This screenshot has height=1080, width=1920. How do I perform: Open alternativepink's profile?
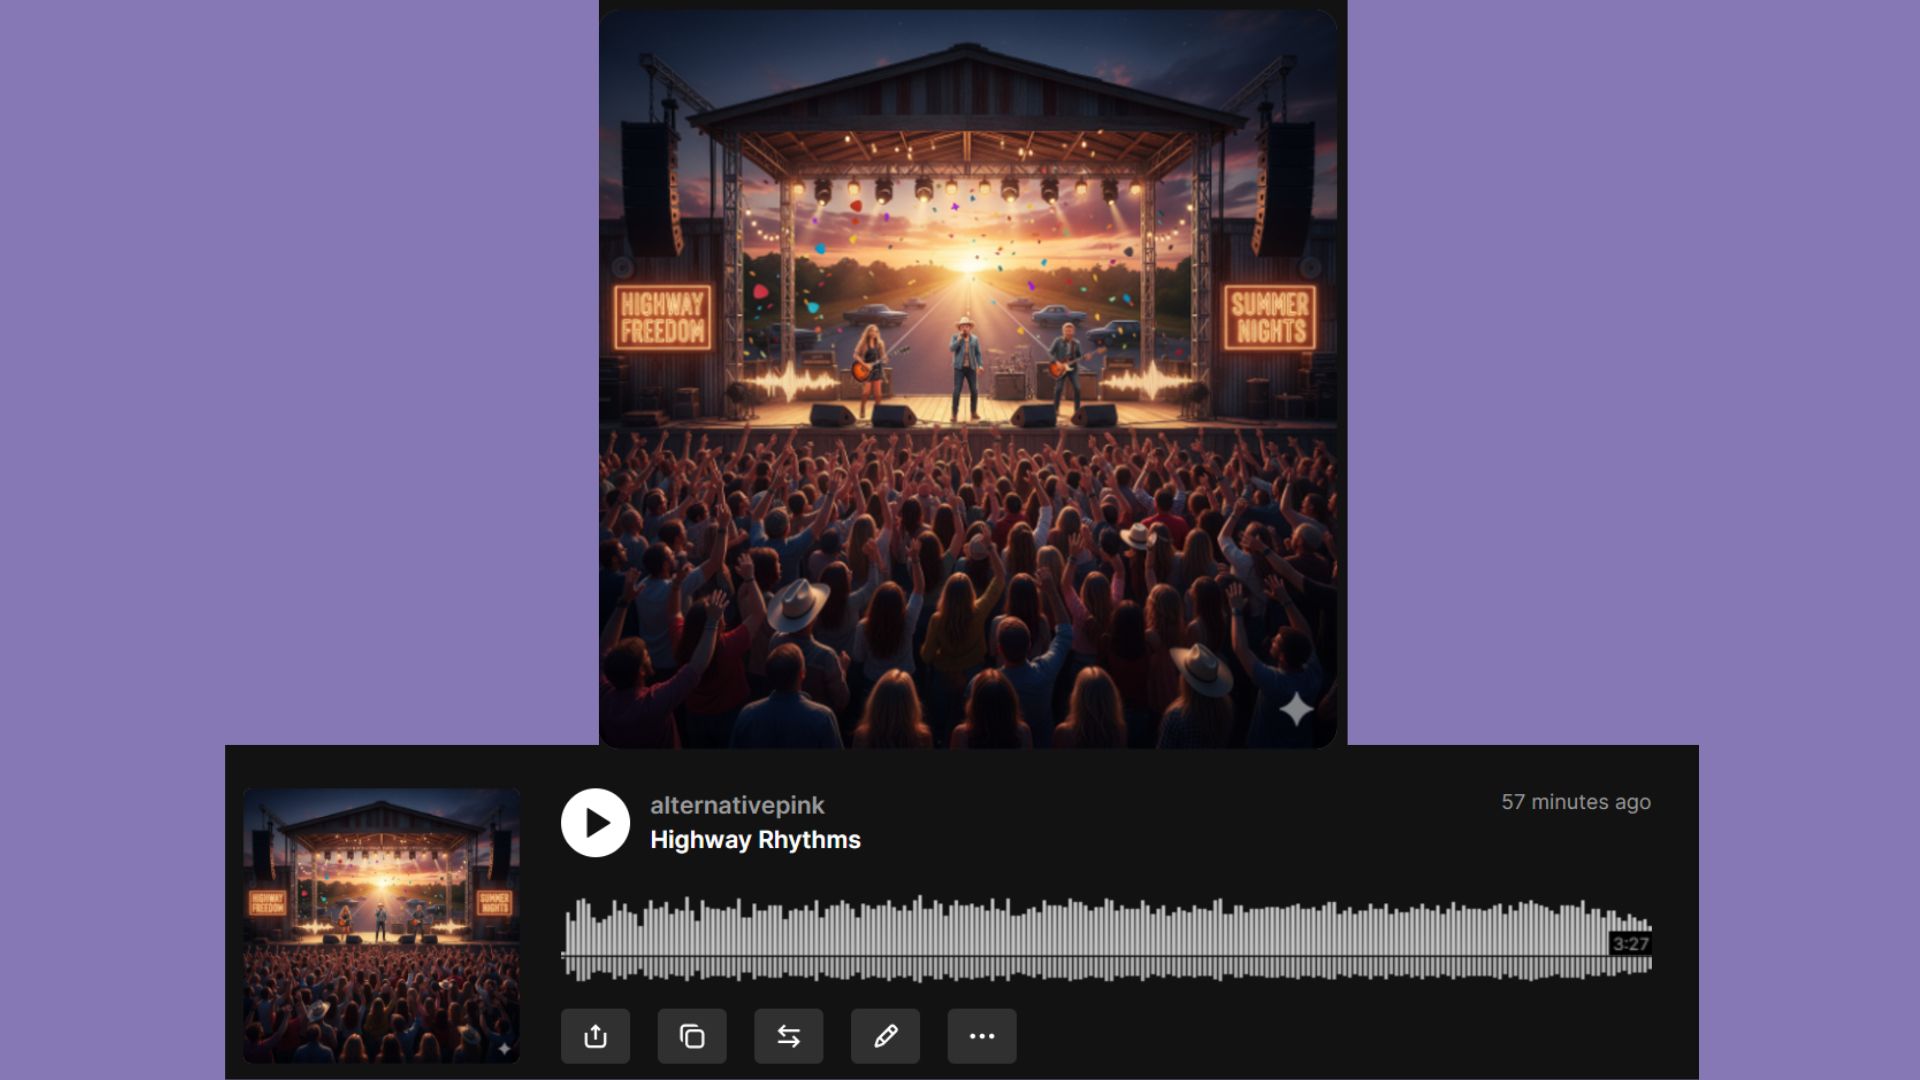coord(736,805)
